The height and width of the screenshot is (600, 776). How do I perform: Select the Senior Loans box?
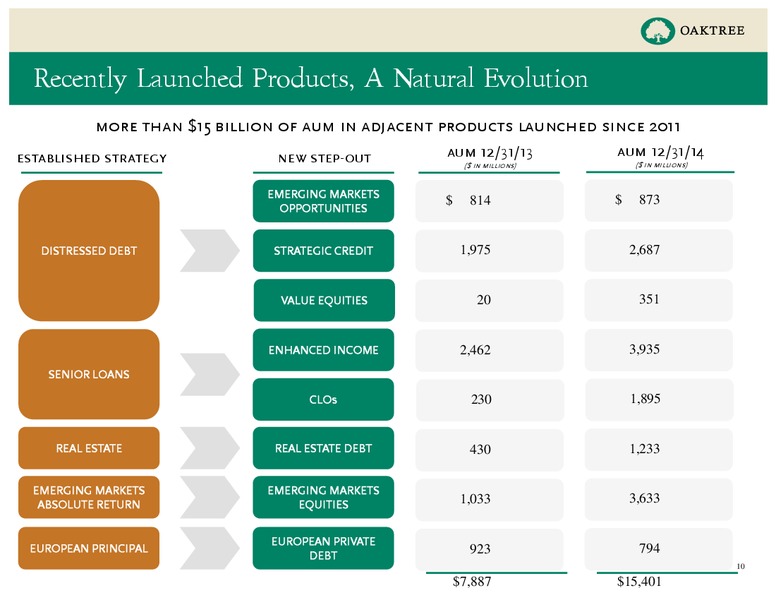(x=89, y=374)
